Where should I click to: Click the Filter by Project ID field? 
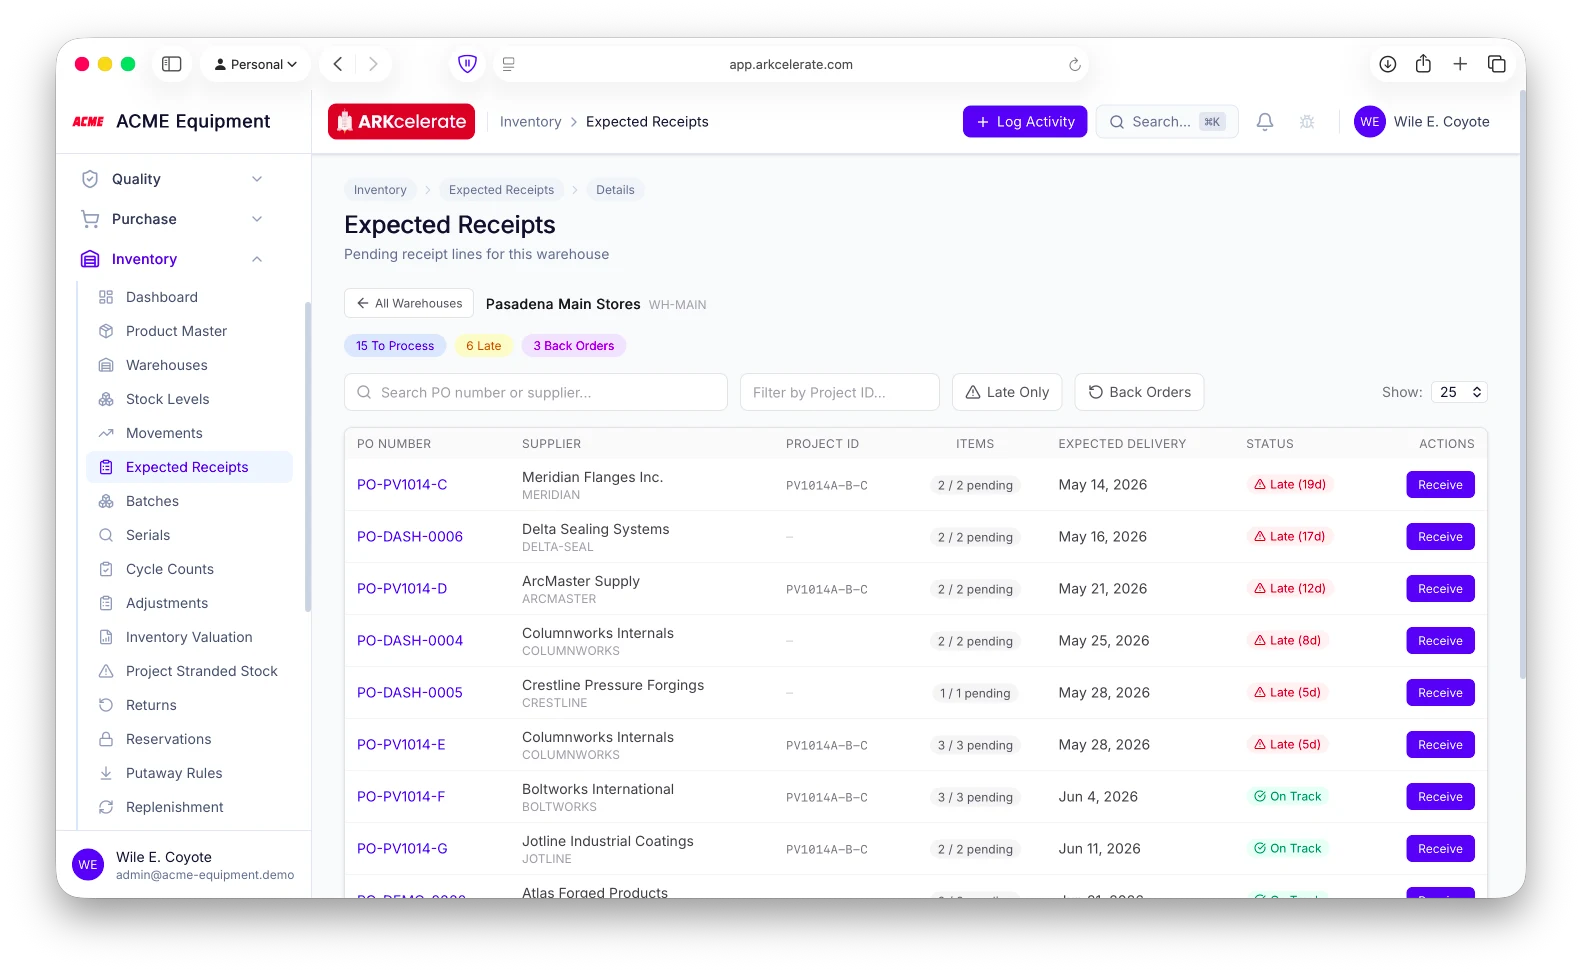(x=840, y=392)
